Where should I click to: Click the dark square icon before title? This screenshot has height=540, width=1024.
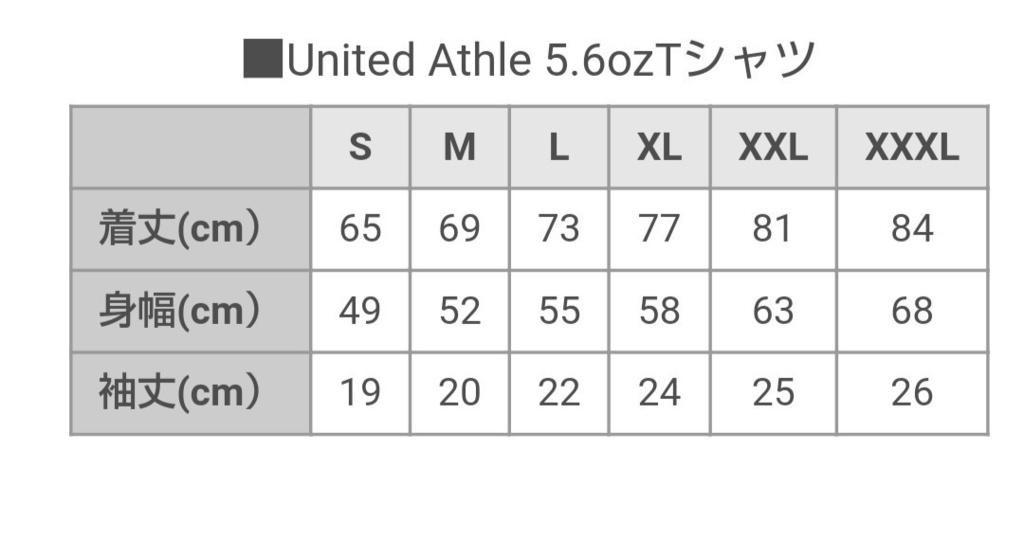(x=262, y=61)
